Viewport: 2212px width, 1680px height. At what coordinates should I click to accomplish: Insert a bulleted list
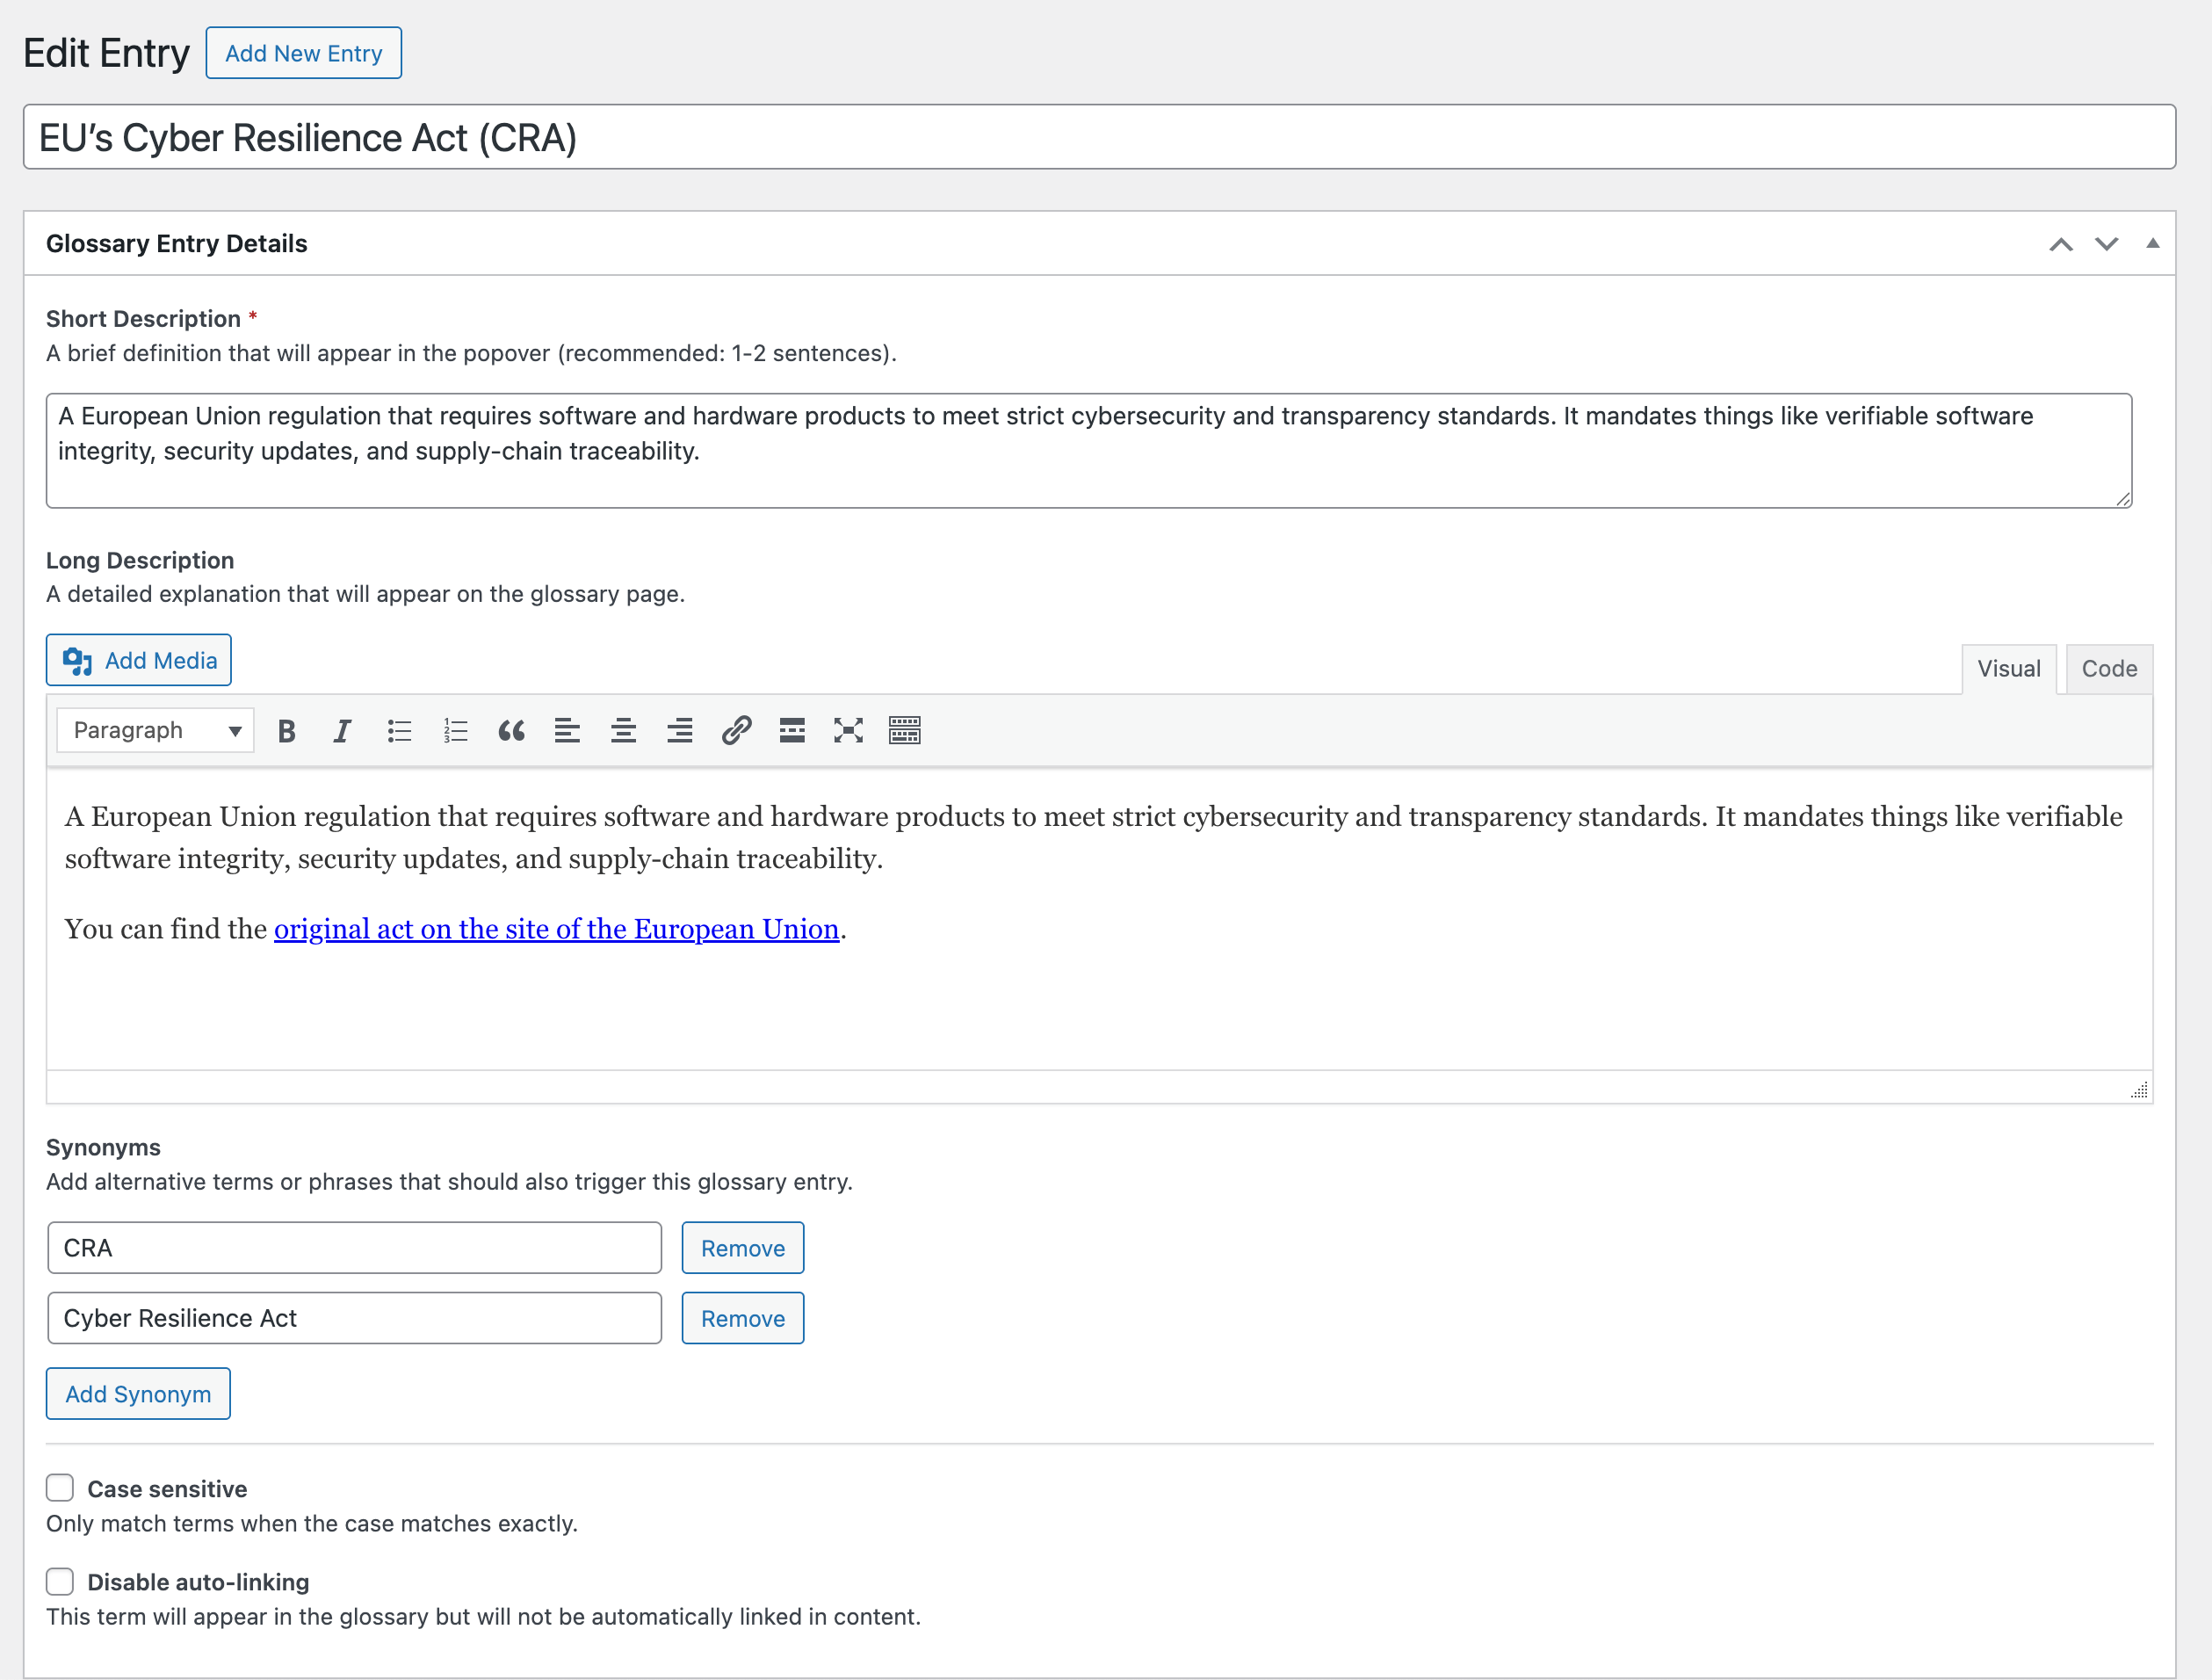[399, 731]
